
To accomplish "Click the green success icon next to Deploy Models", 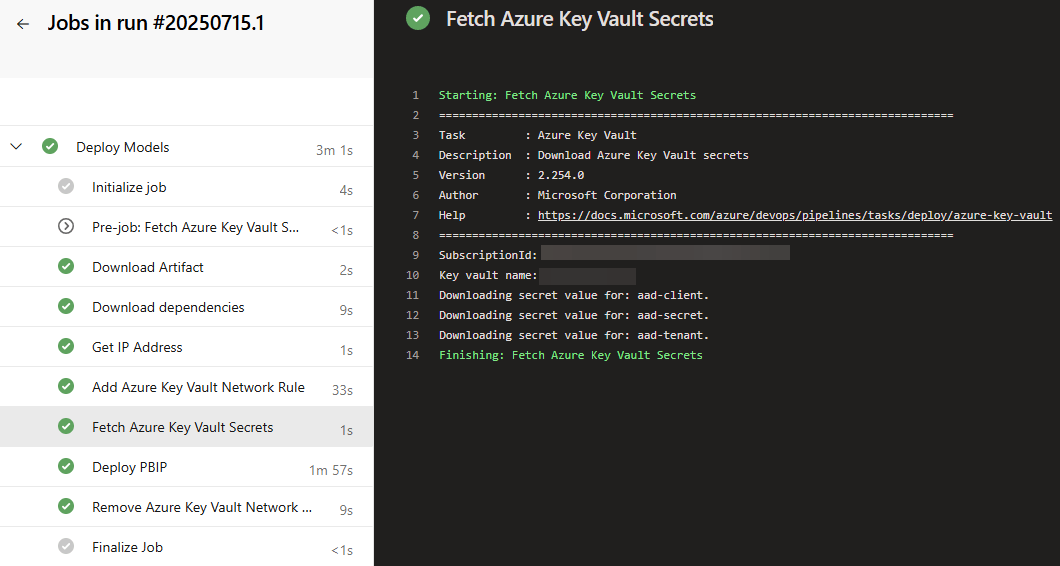I will click(50, 147).
